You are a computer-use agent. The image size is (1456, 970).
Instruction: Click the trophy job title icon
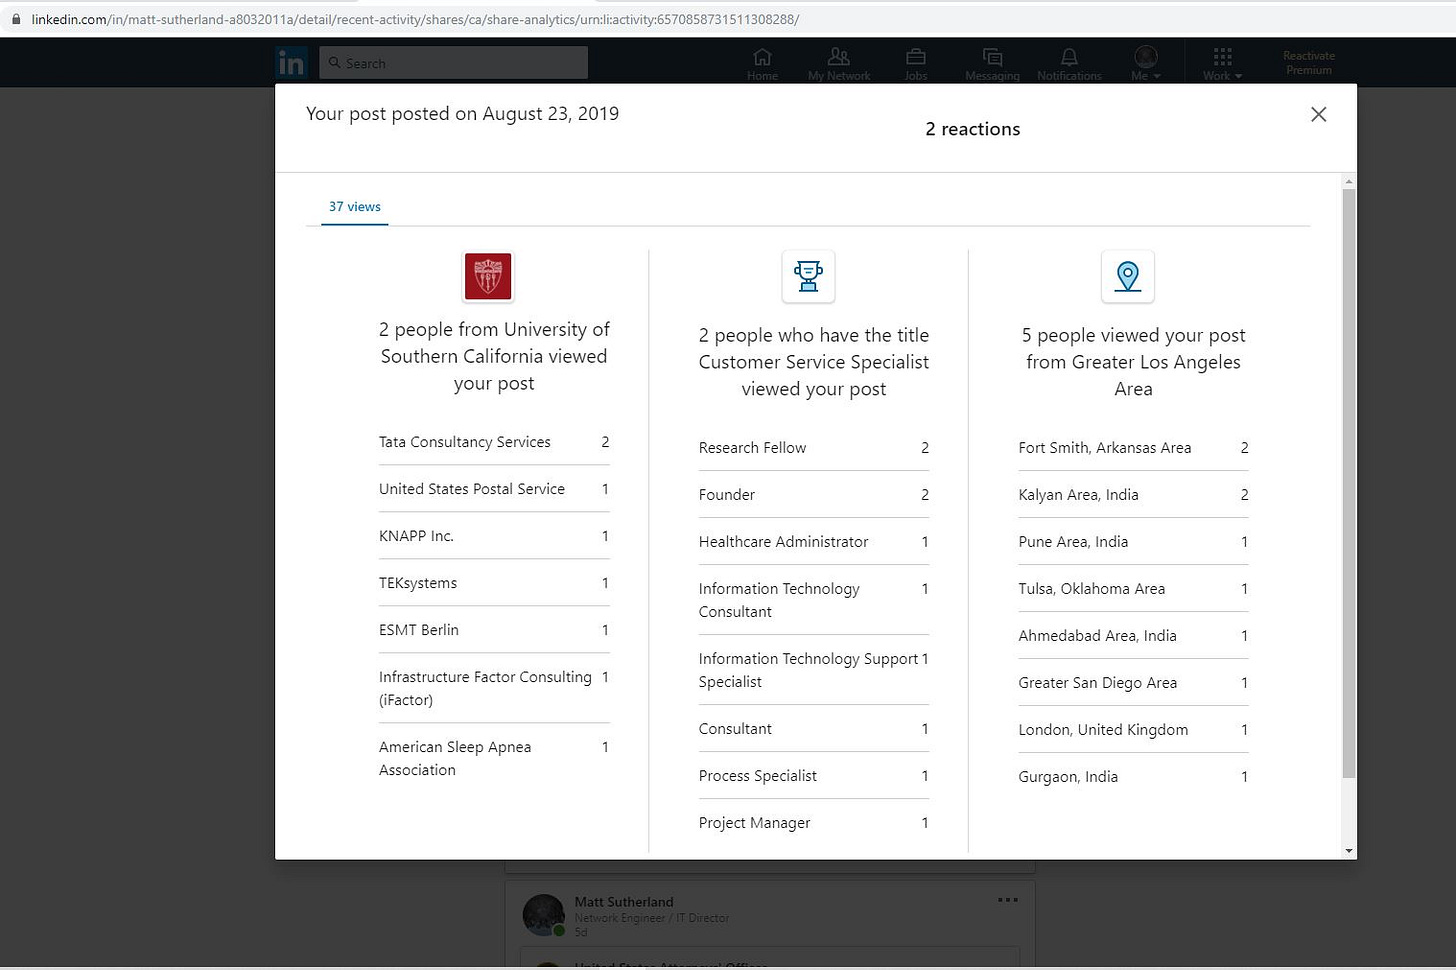pos(808,276)
